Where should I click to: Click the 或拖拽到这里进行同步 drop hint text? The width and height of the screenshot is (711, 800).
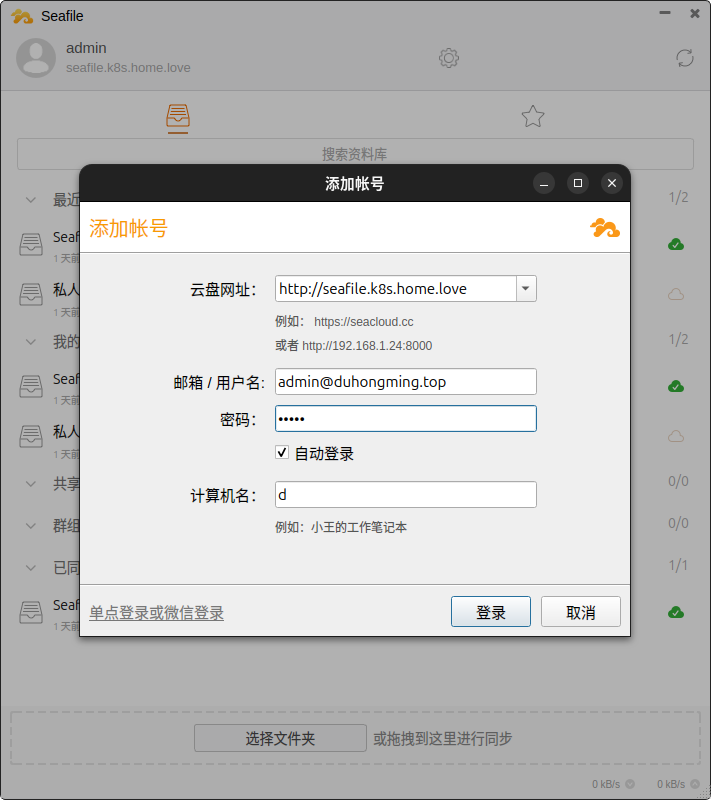pos(442,738)
